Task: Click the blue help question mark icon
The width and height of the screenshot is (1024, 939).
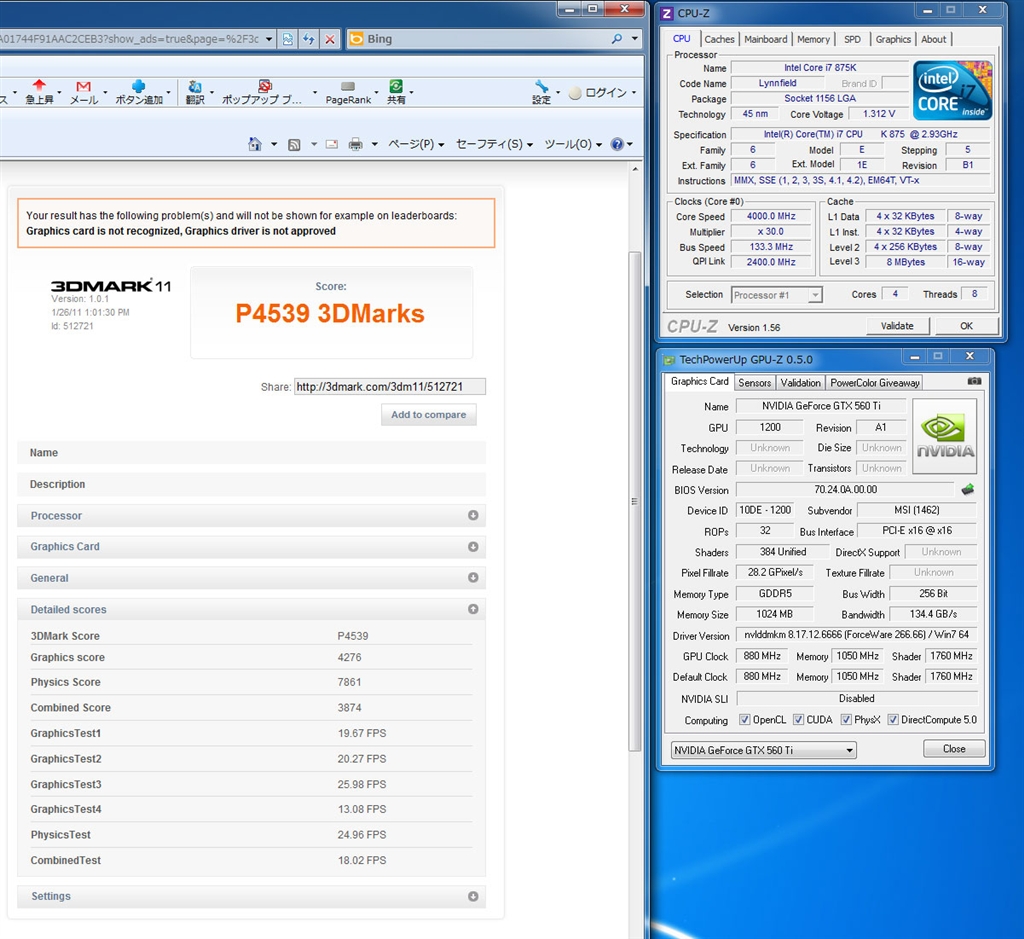Action: (x=617, y=144)
